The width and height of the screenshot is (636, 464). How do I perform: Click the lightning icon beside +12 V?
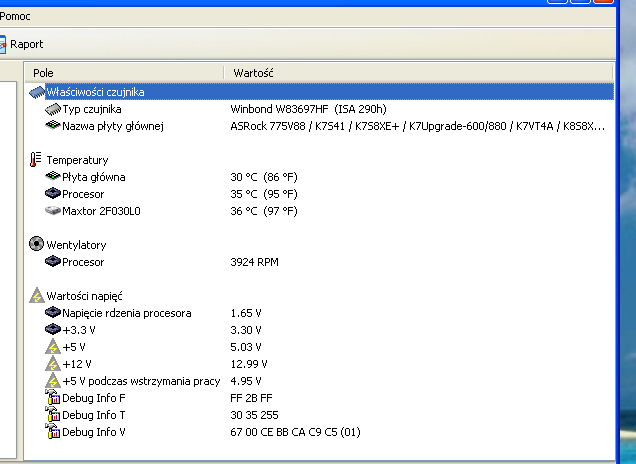(x=53, y=364)
